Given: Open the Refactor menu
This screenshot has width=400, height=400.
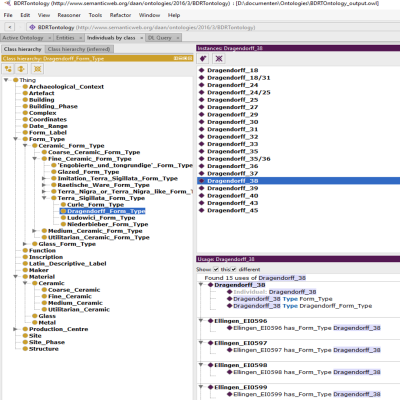Looking at the screenshot, I should pyautogui.click(x=120, y=15).
